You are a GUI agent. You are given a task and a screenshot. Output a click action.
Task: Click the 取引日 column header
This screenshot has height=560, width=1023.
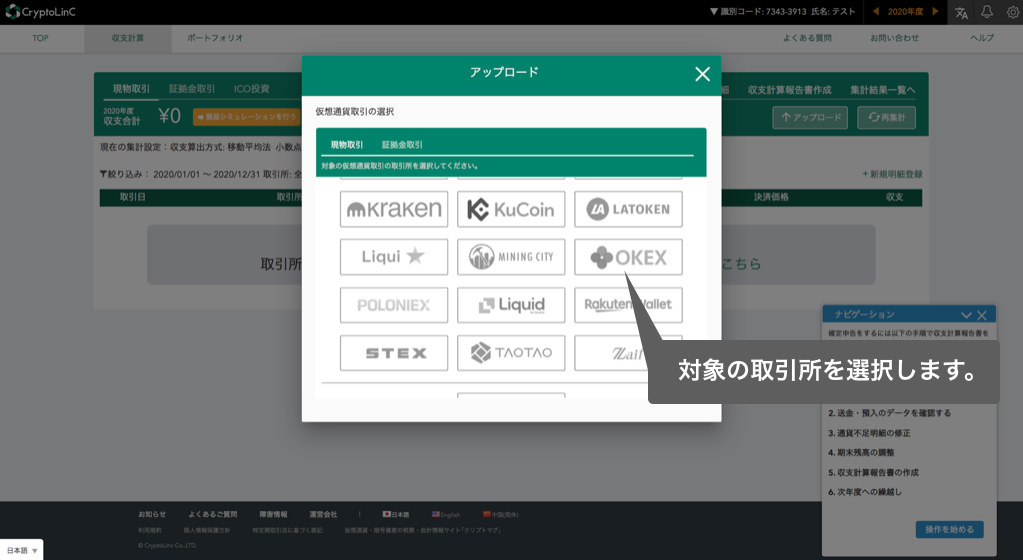pos(132,197)
